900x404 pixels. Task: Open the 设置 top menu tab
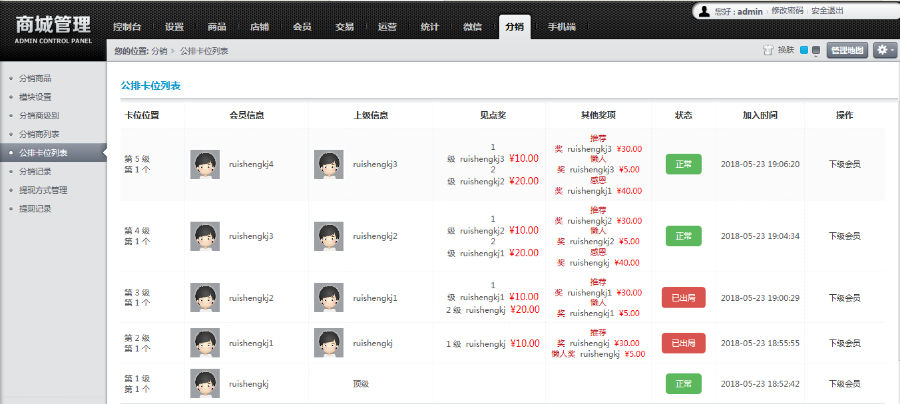174,27
